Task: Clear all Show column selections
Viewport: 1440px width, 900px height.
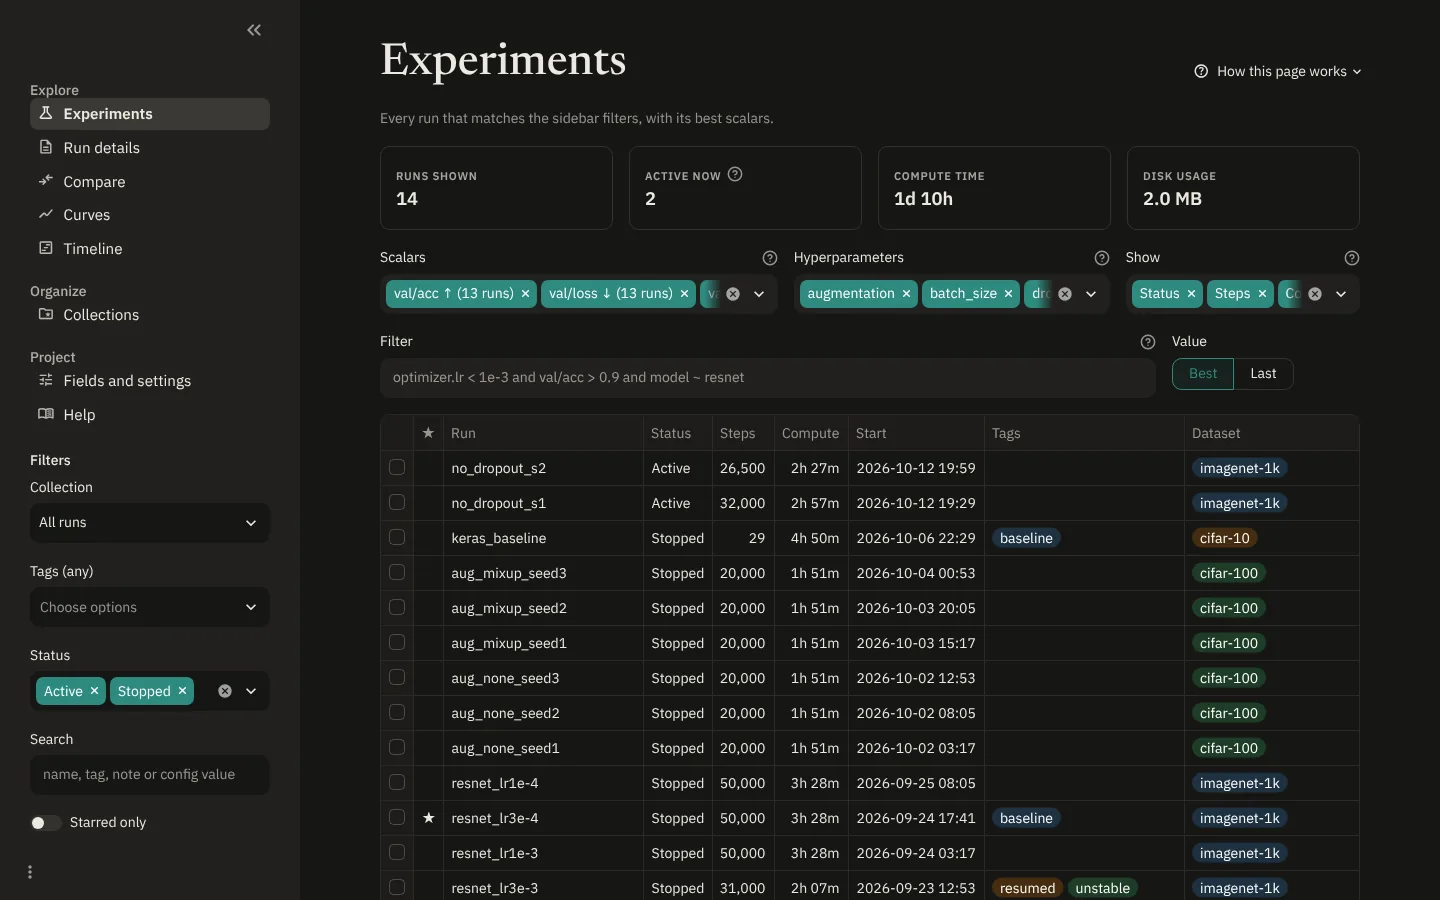Action: click(x=1315, y=294)
